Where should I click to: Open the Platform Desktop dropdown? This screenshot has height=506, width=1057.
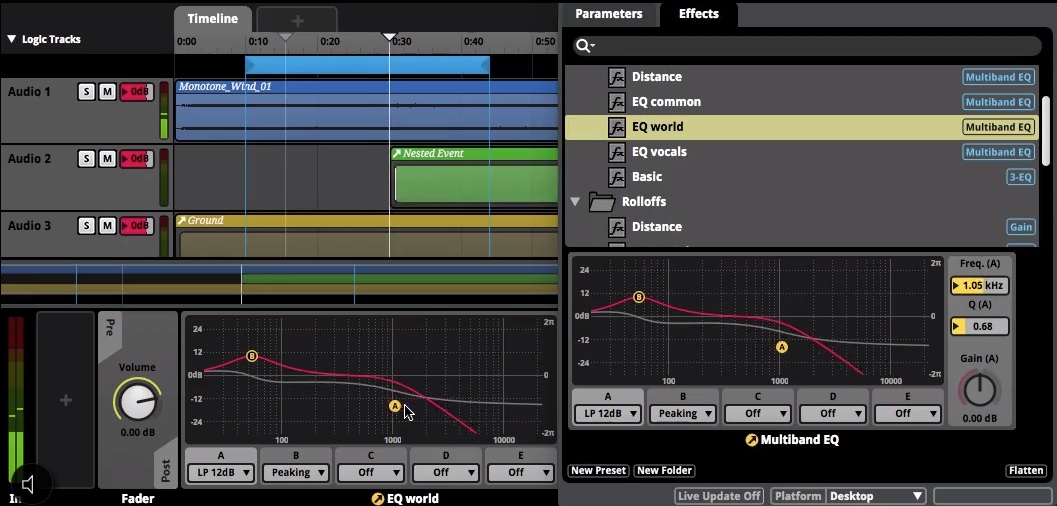click(x=848, y=496)
